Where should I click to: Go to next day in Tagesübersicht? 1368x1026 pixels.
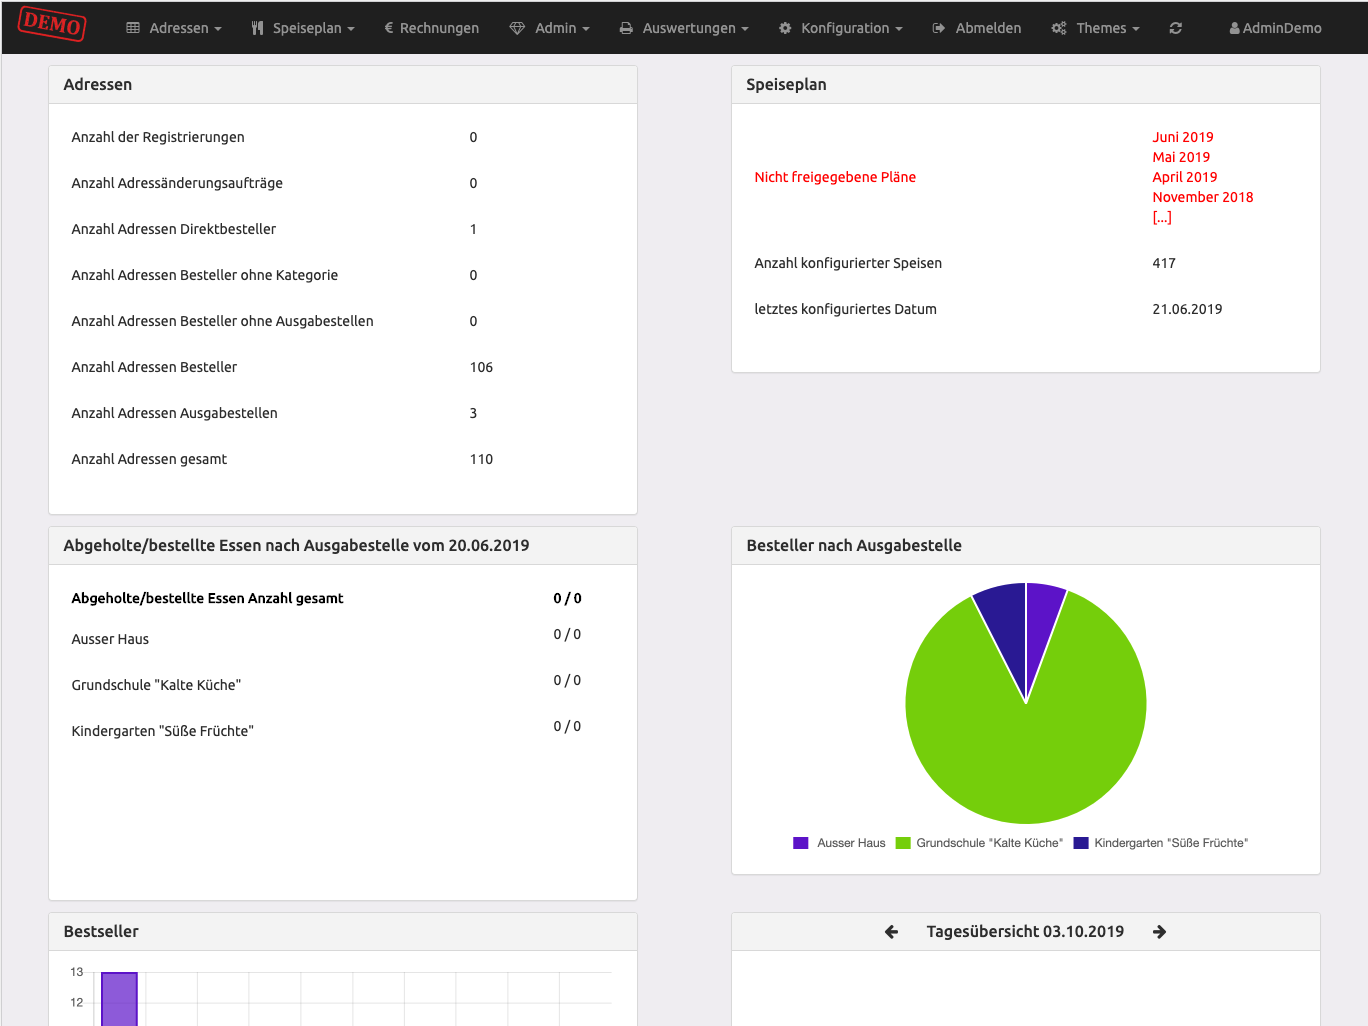click(1160, 932)
